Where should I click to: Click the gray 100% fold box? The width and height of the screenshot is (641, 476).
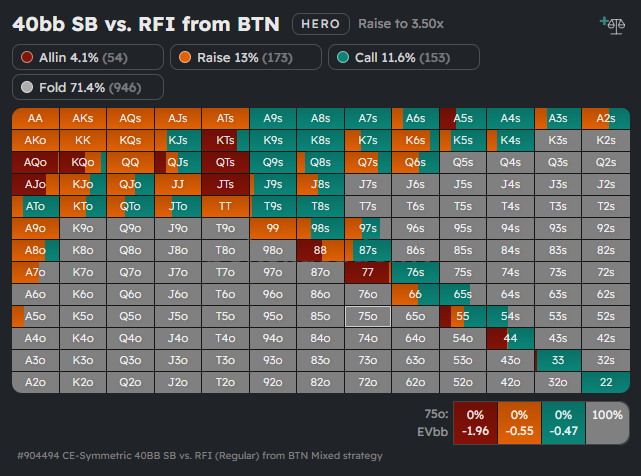pyautogui.click(x=606, y=422)
